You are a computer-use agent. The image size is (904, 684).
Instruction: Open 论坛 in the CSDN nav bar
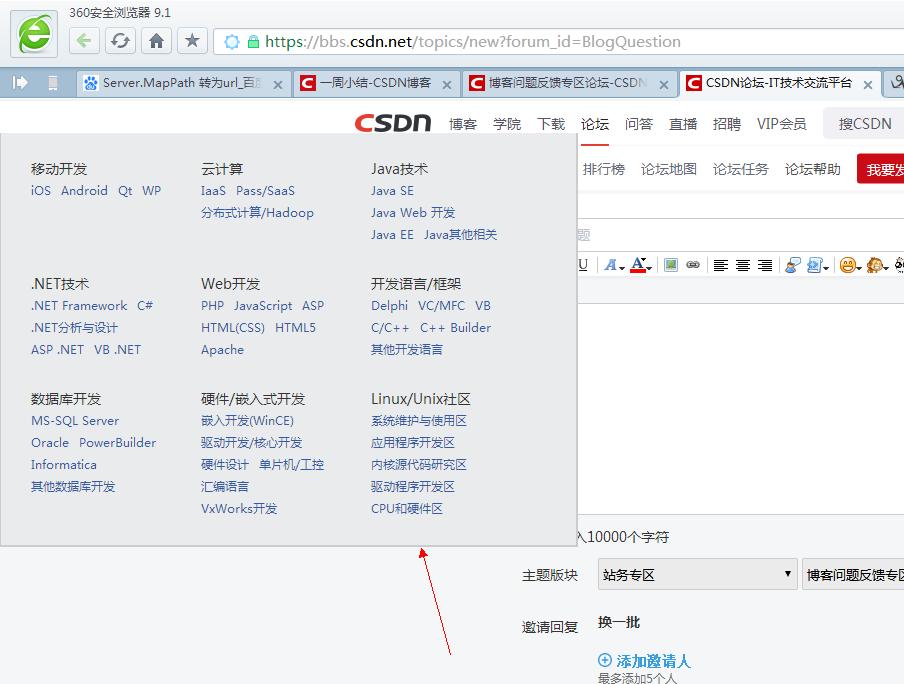[x=594, y=123]
